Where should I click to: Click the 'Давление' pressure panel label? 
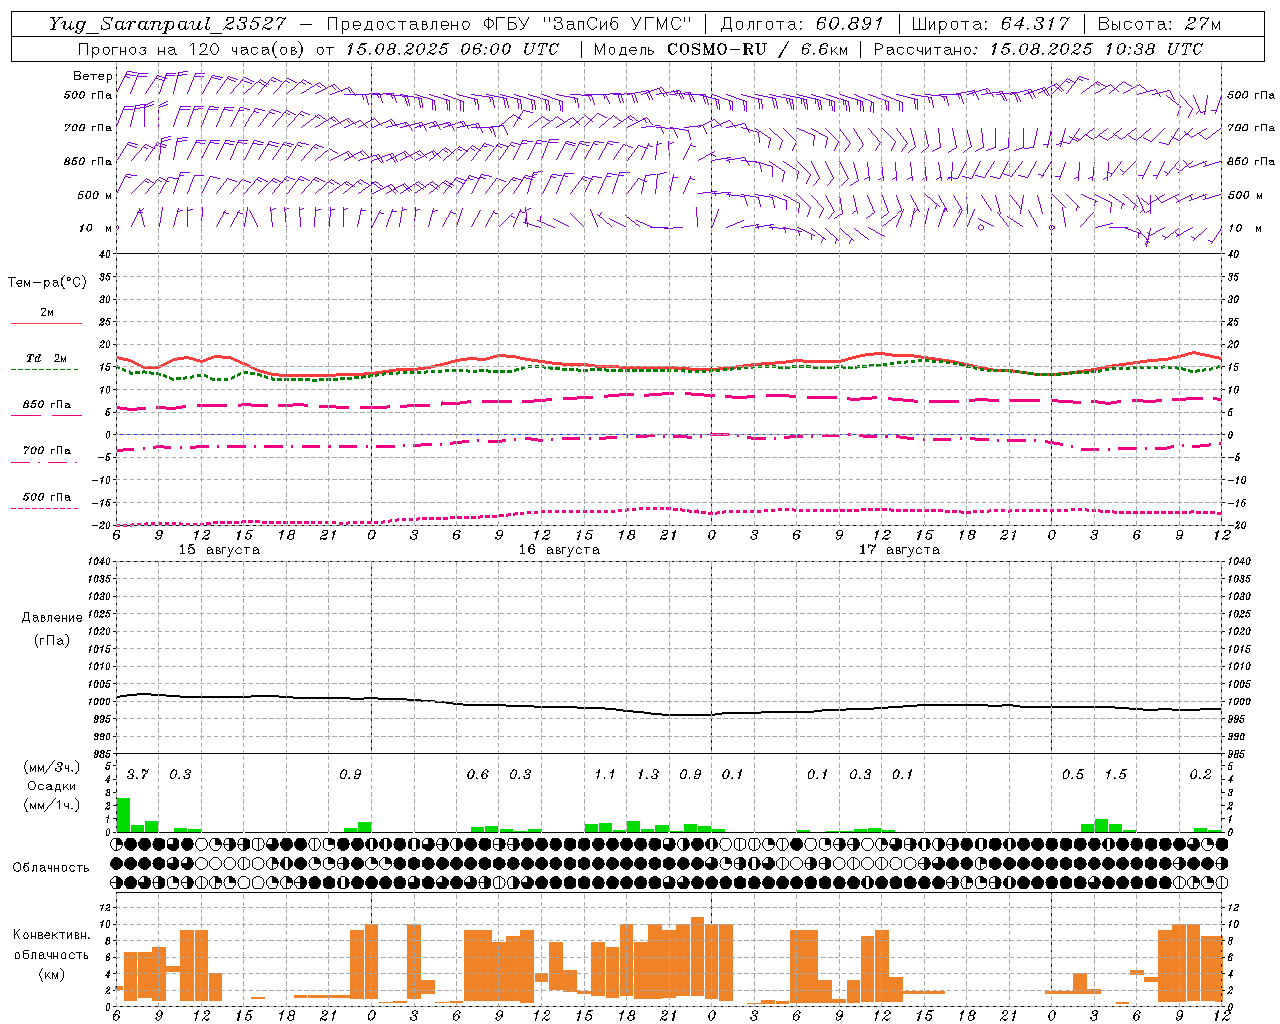(52, 618)
